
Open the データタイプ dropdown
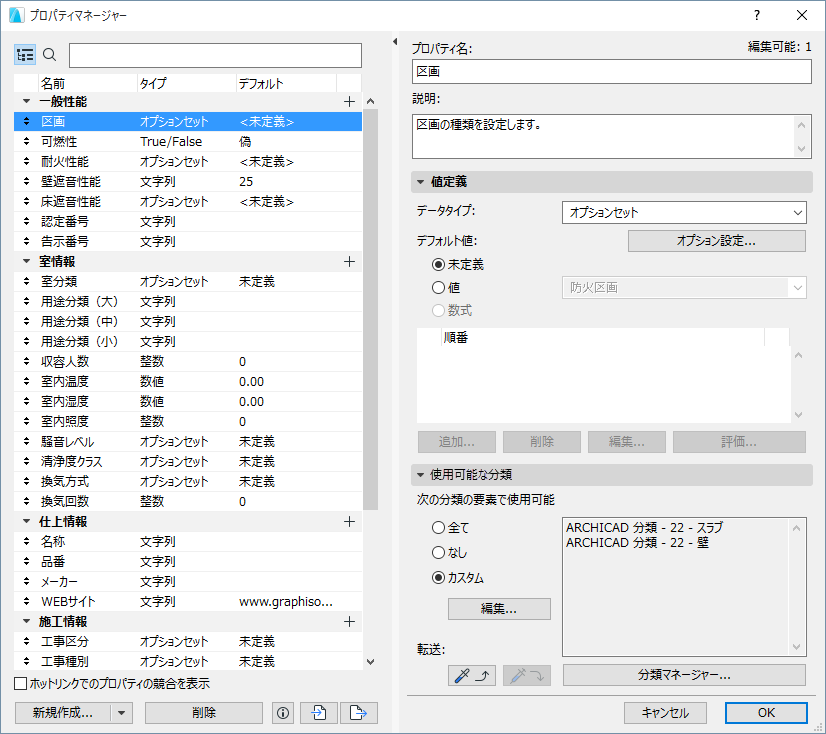pos(684,213)
